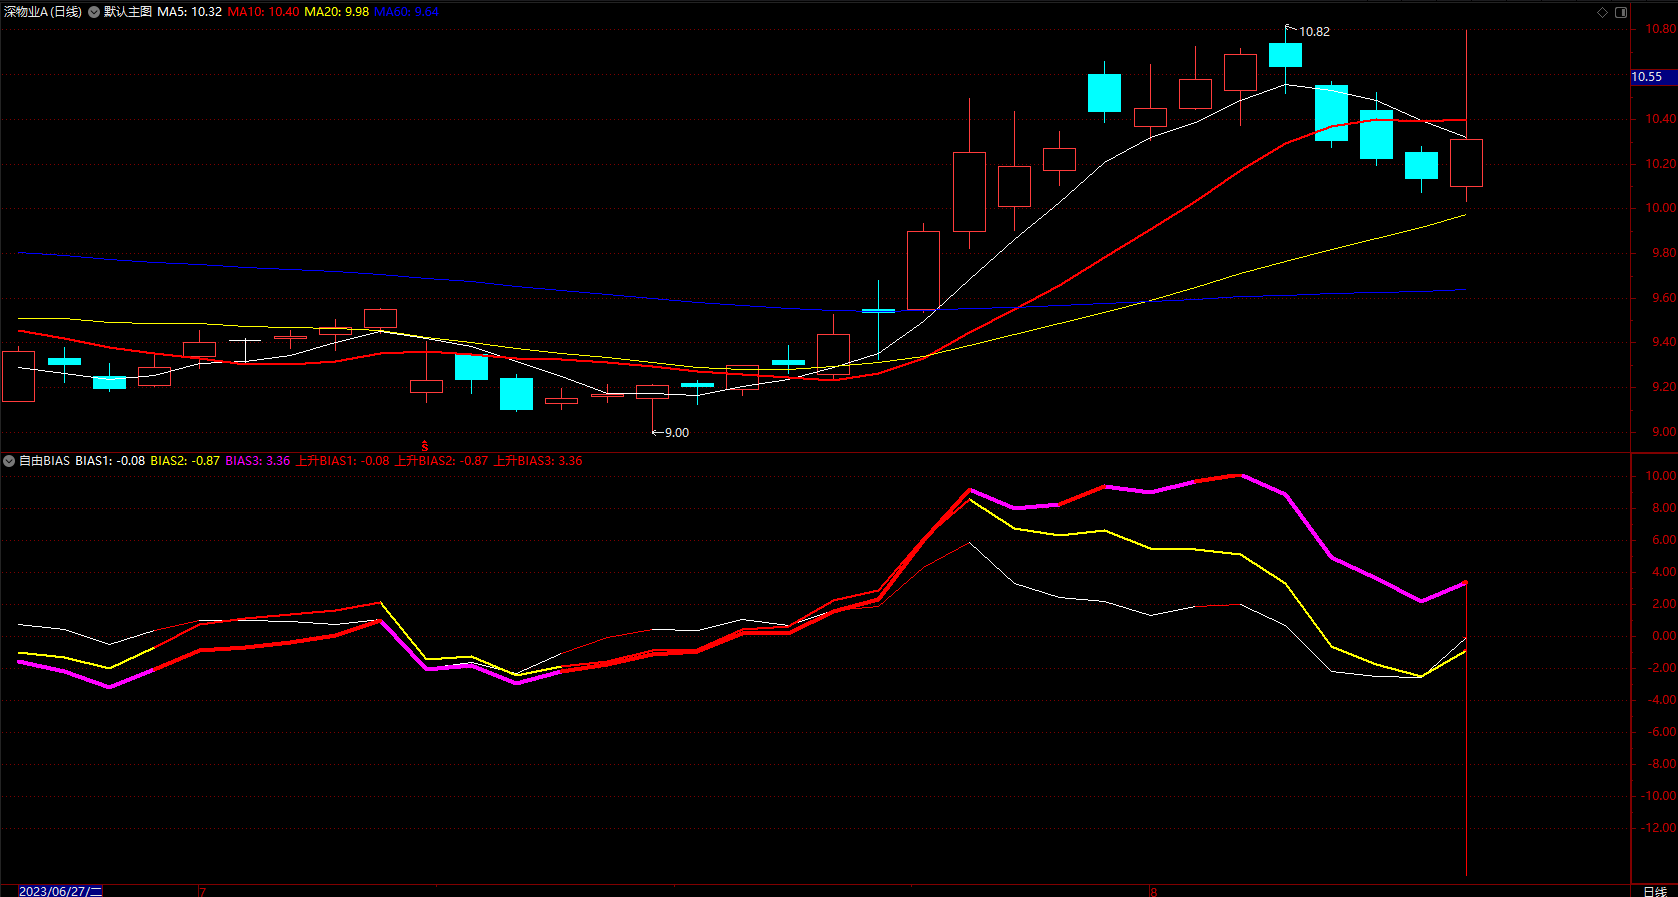Select the BIAS1: -0.08 legend value

[x=110, y=461]
